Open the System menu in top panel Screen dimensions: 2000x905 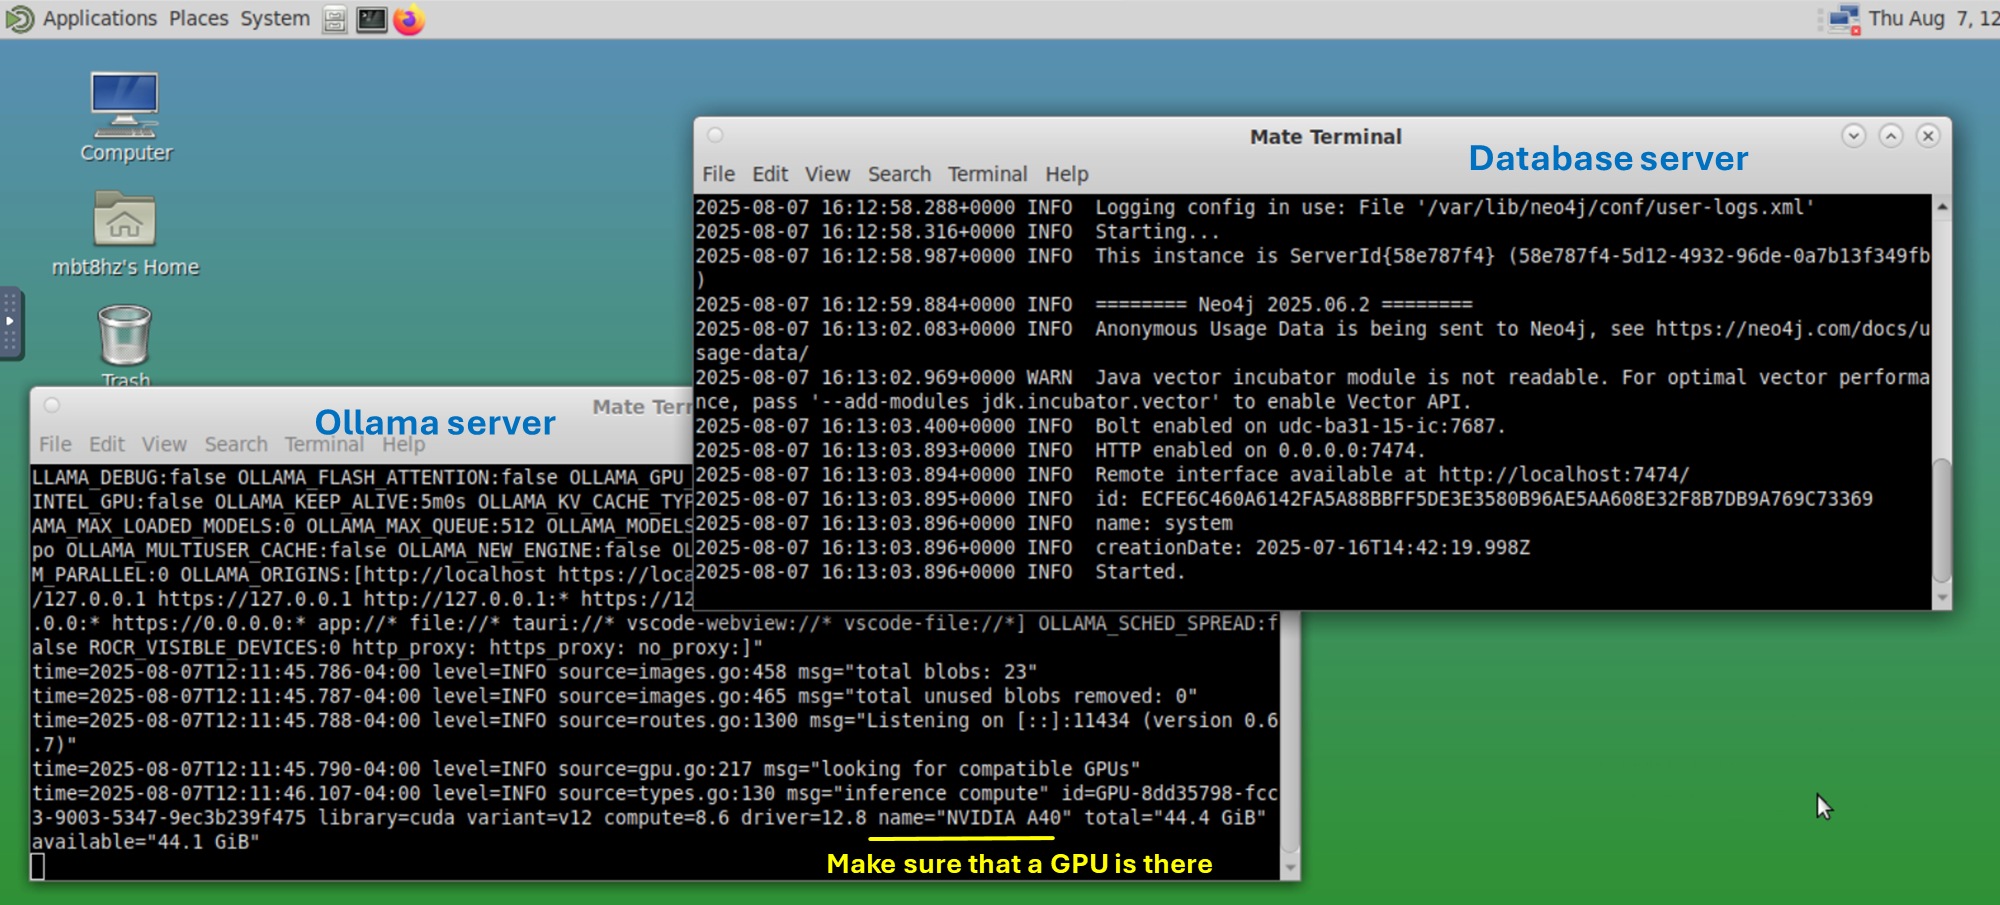tap(275, 18)
